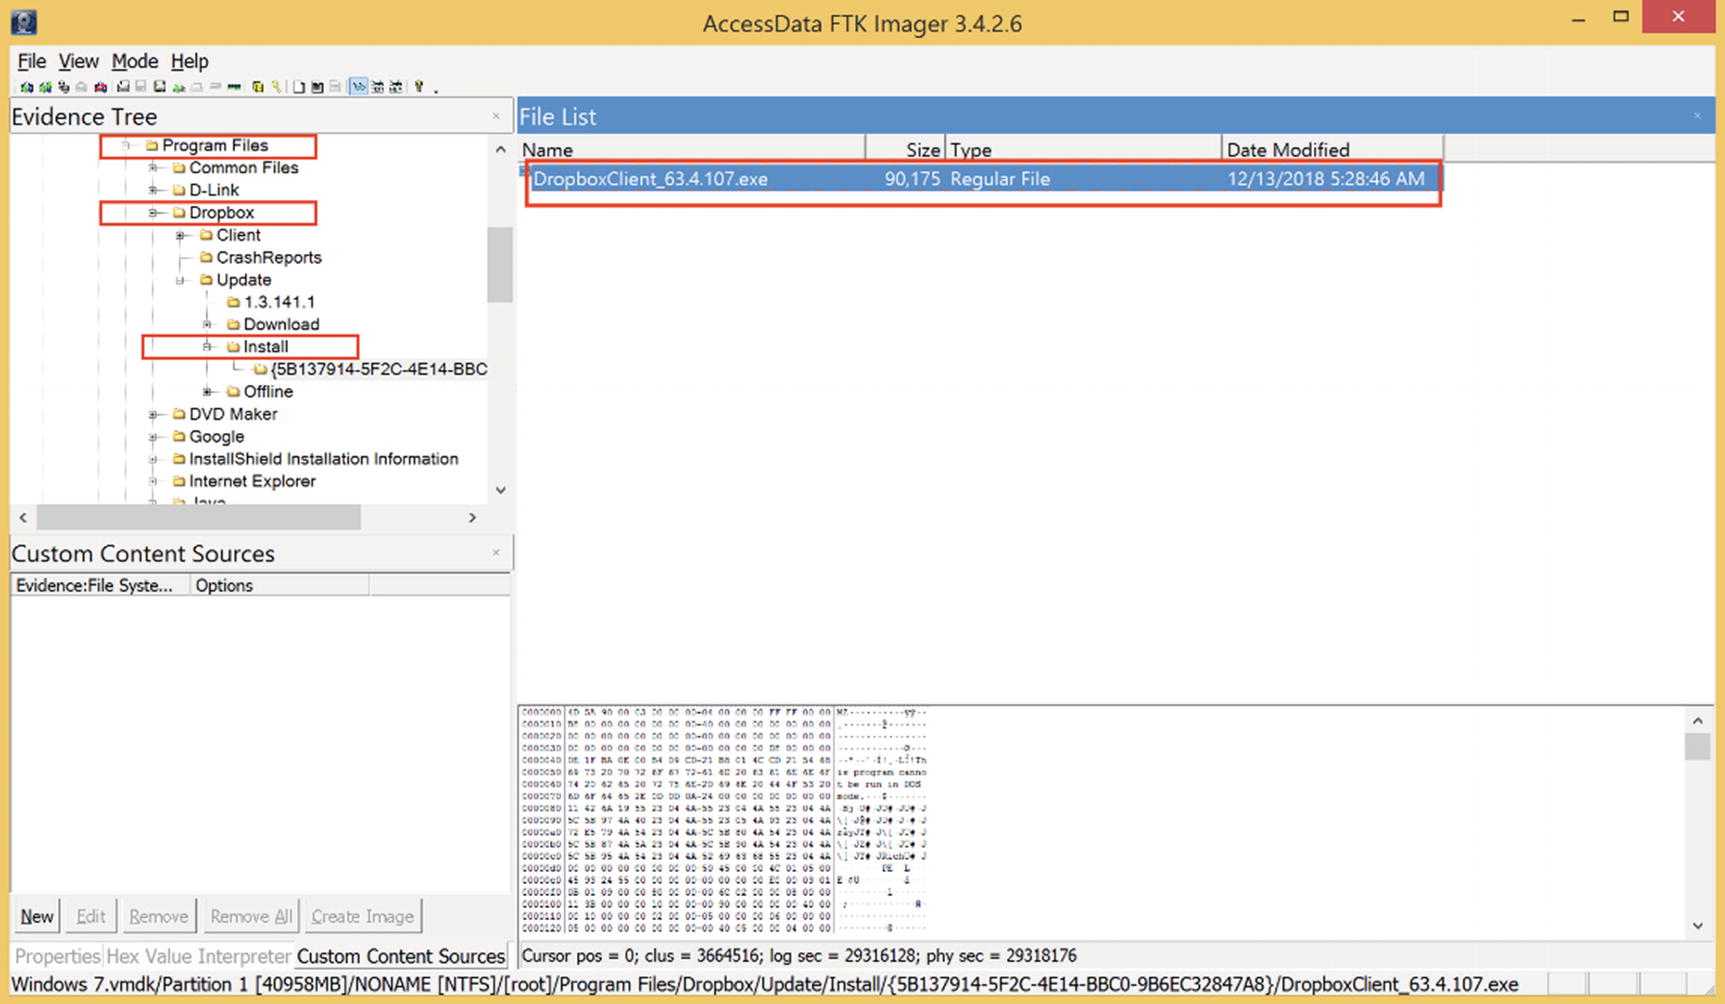Switch viewer to text mode icon
This screenshot has height=1004, width=1725.
click(378, 87)
